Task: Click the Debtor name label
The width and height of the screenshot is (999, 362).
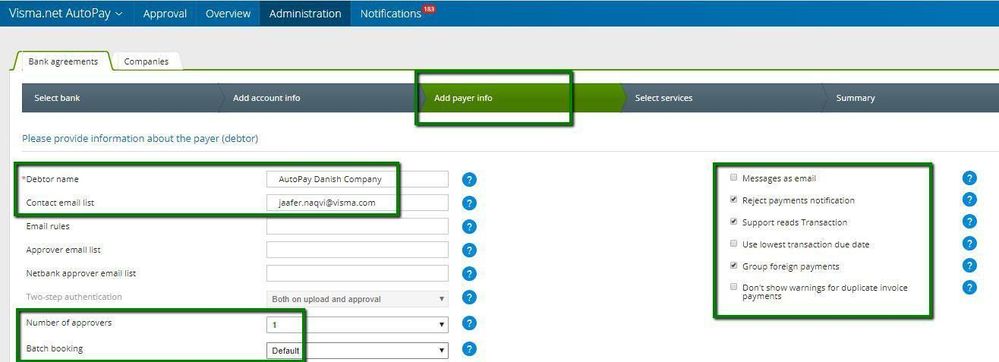Action: point(52,179)
